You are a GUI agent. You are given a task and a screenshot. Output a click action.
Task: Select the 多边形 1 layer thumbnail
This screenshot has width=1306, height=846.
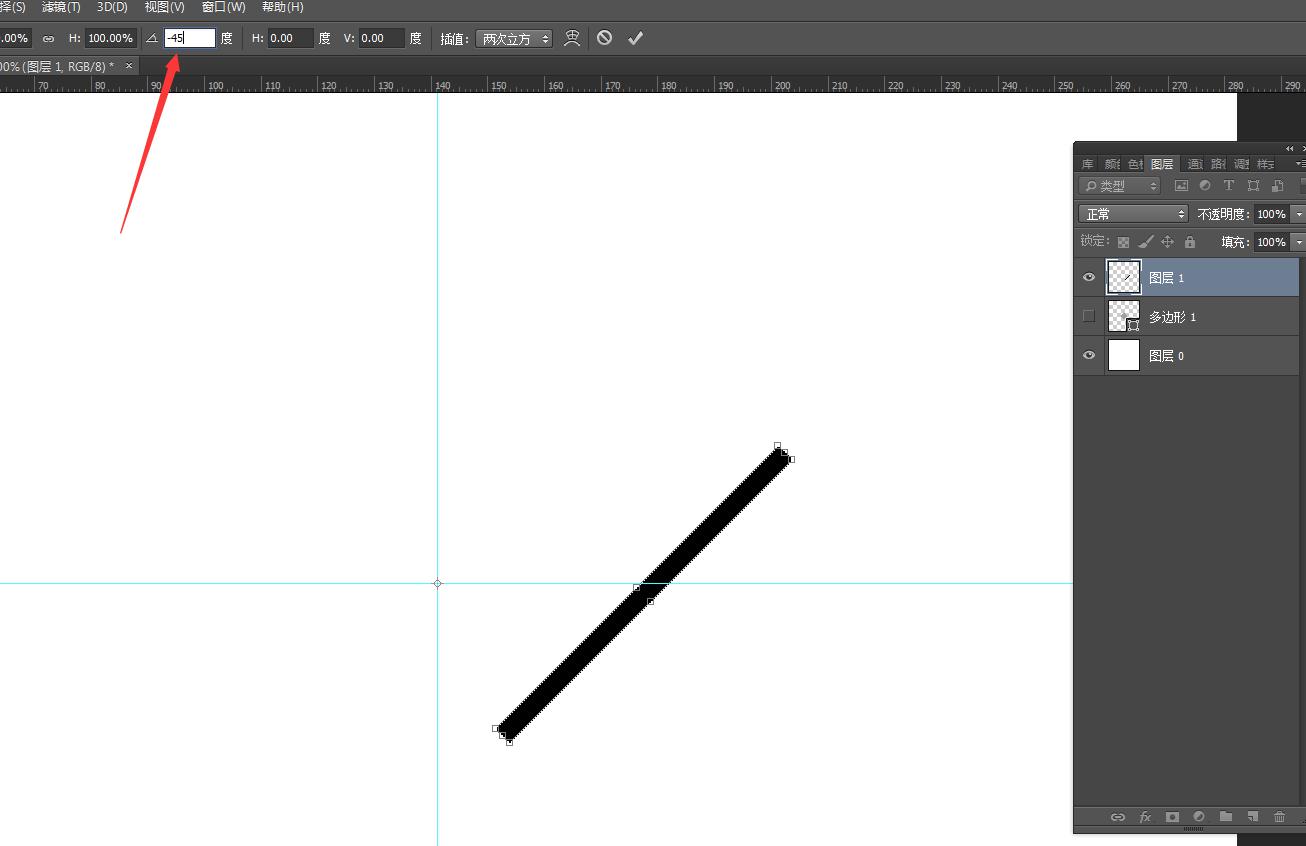click(1124, 317)
